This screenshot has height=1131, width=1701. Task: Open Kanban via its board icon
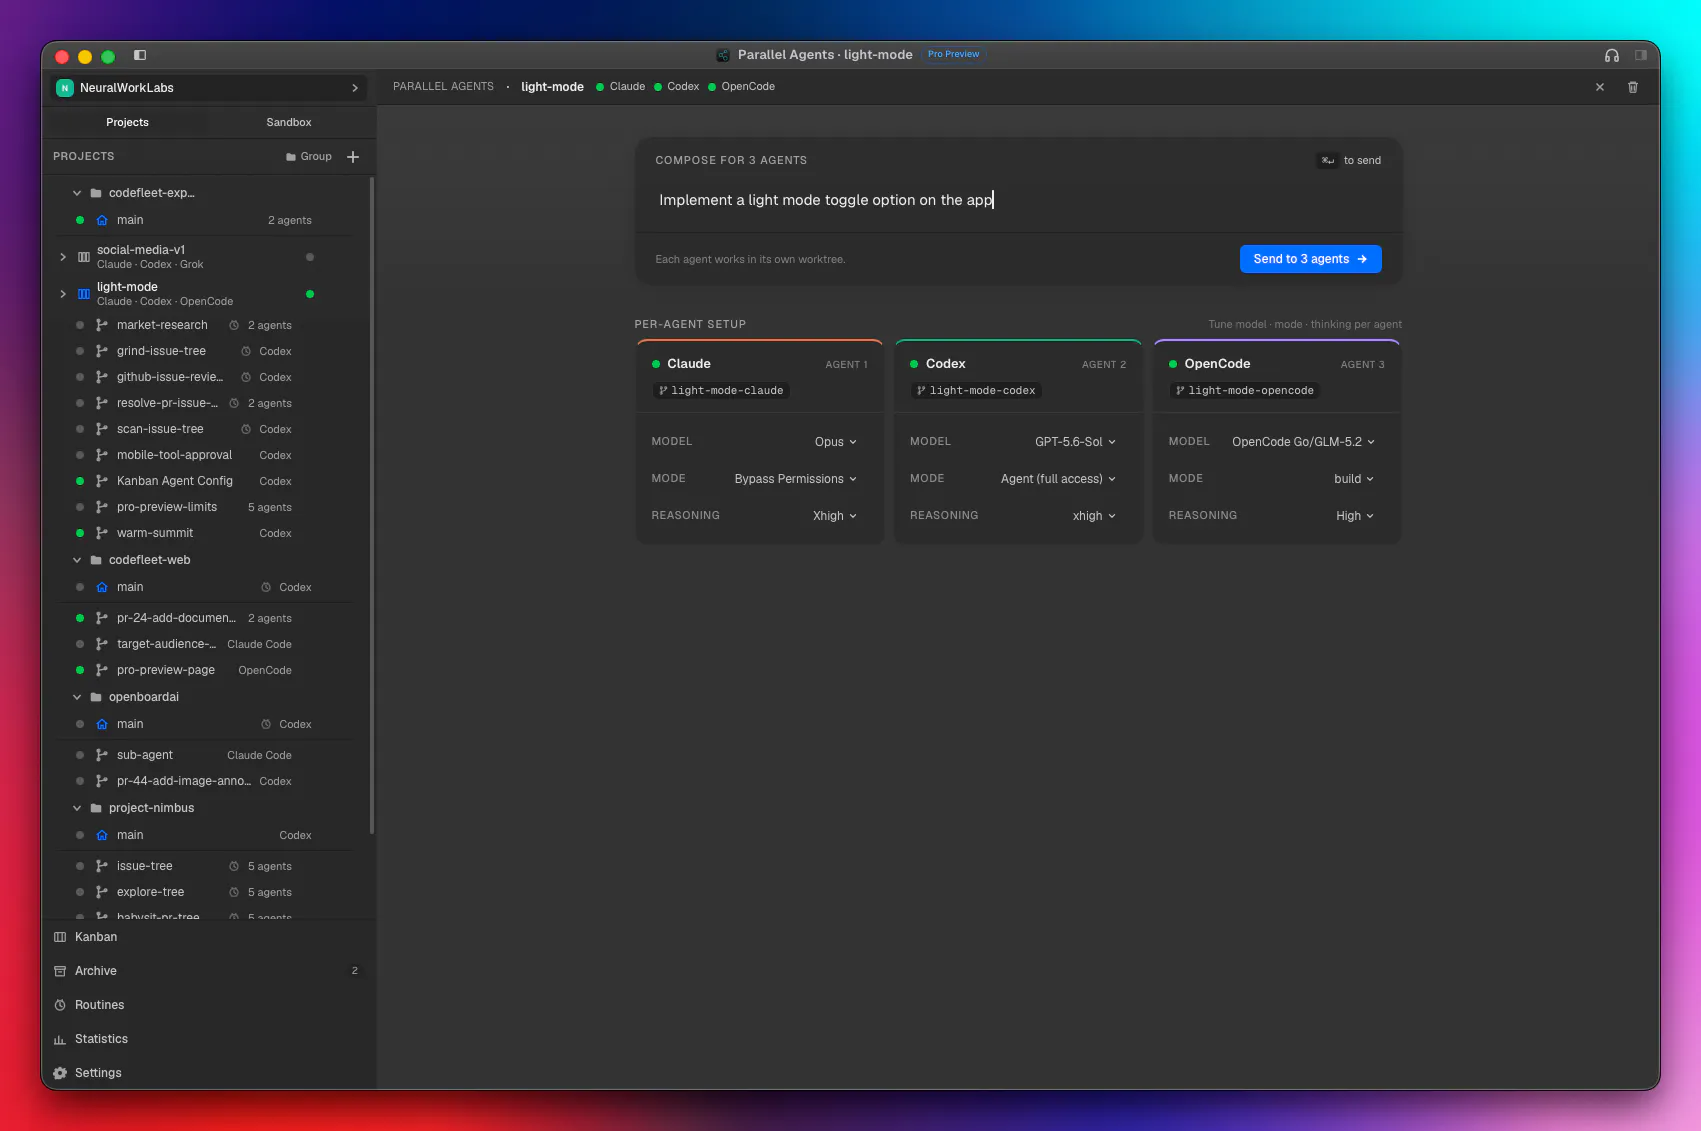click(x=60, y=937)
